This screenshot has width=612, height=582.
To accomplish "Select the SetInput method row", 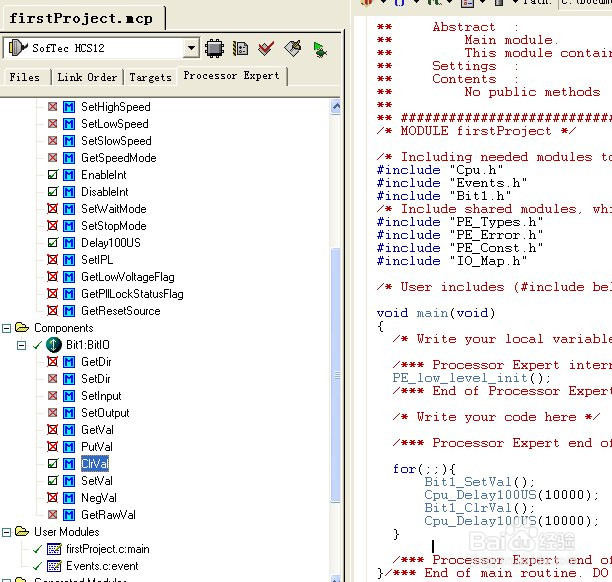I will pyautogui.click(x=101, y=396).
